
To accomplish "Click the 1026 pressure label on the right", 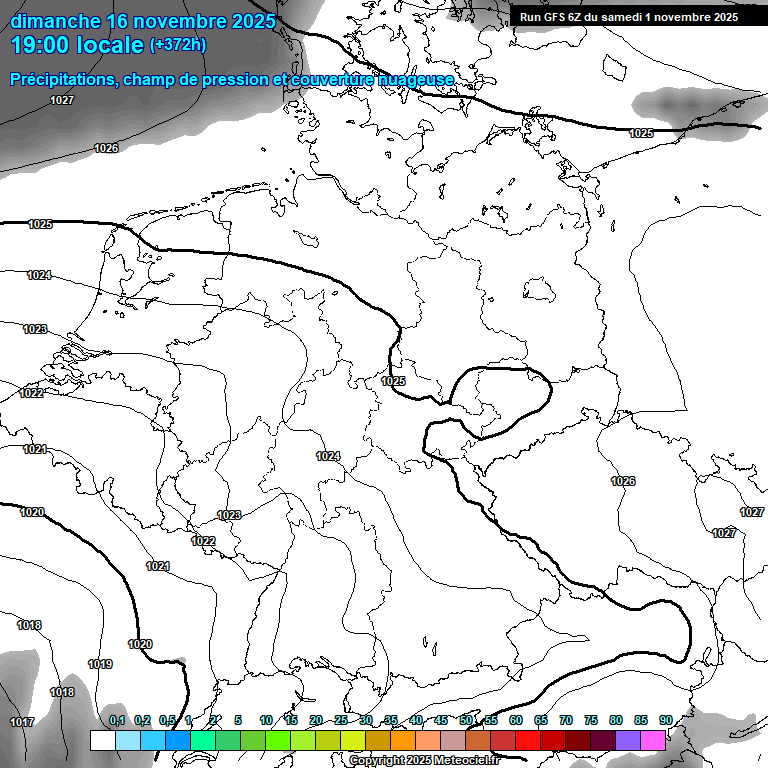I will [623, 481].
